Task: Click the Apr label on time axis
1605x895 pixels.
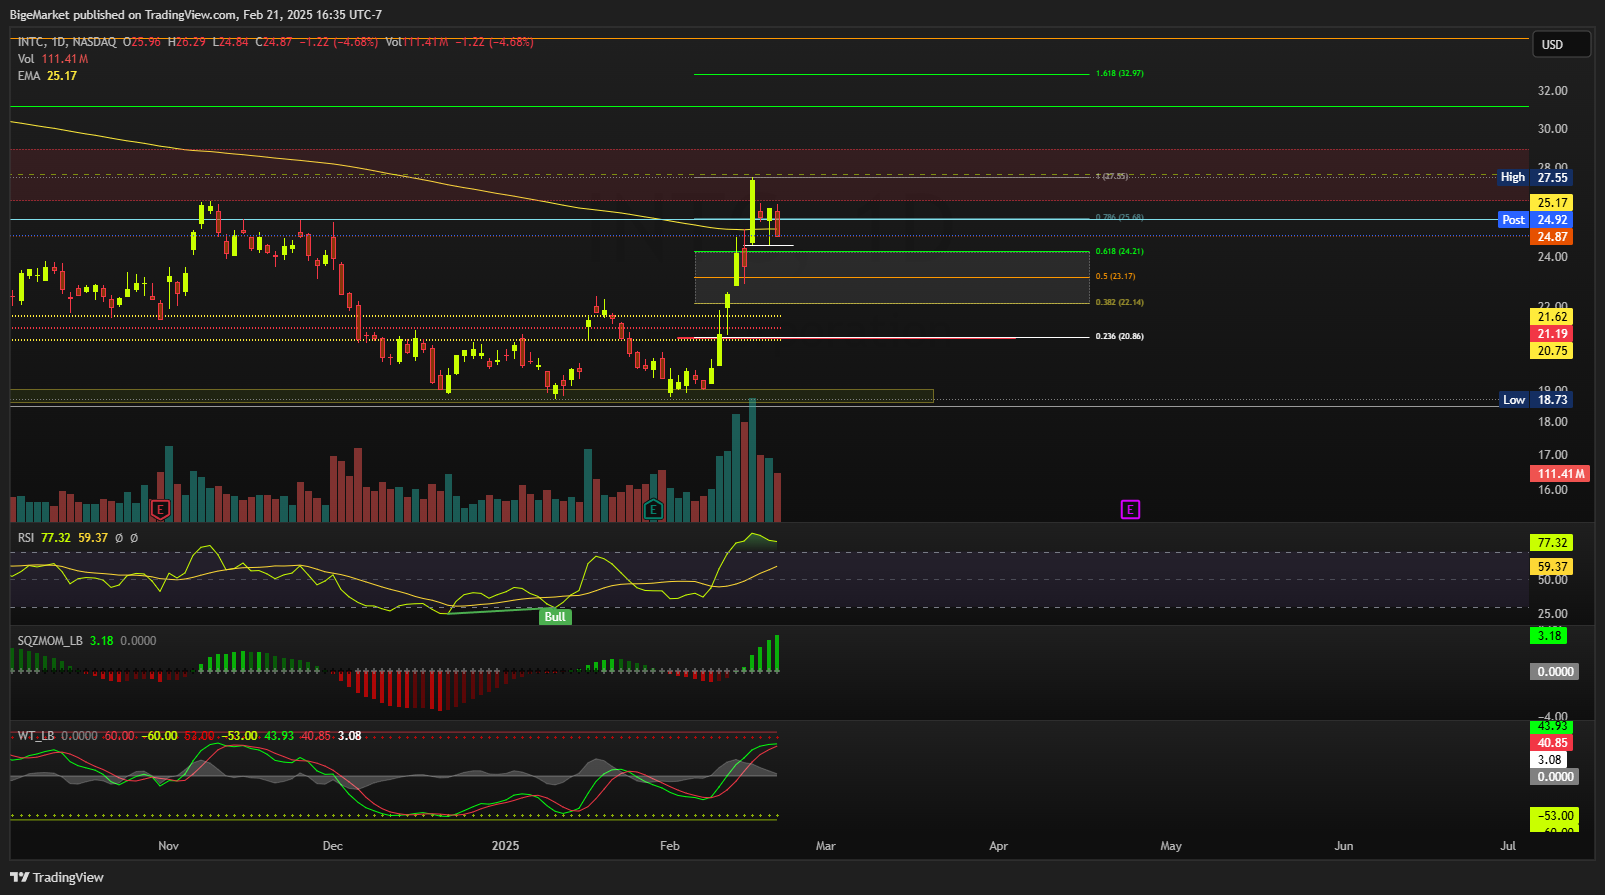Action: click(x=999, y=846)
